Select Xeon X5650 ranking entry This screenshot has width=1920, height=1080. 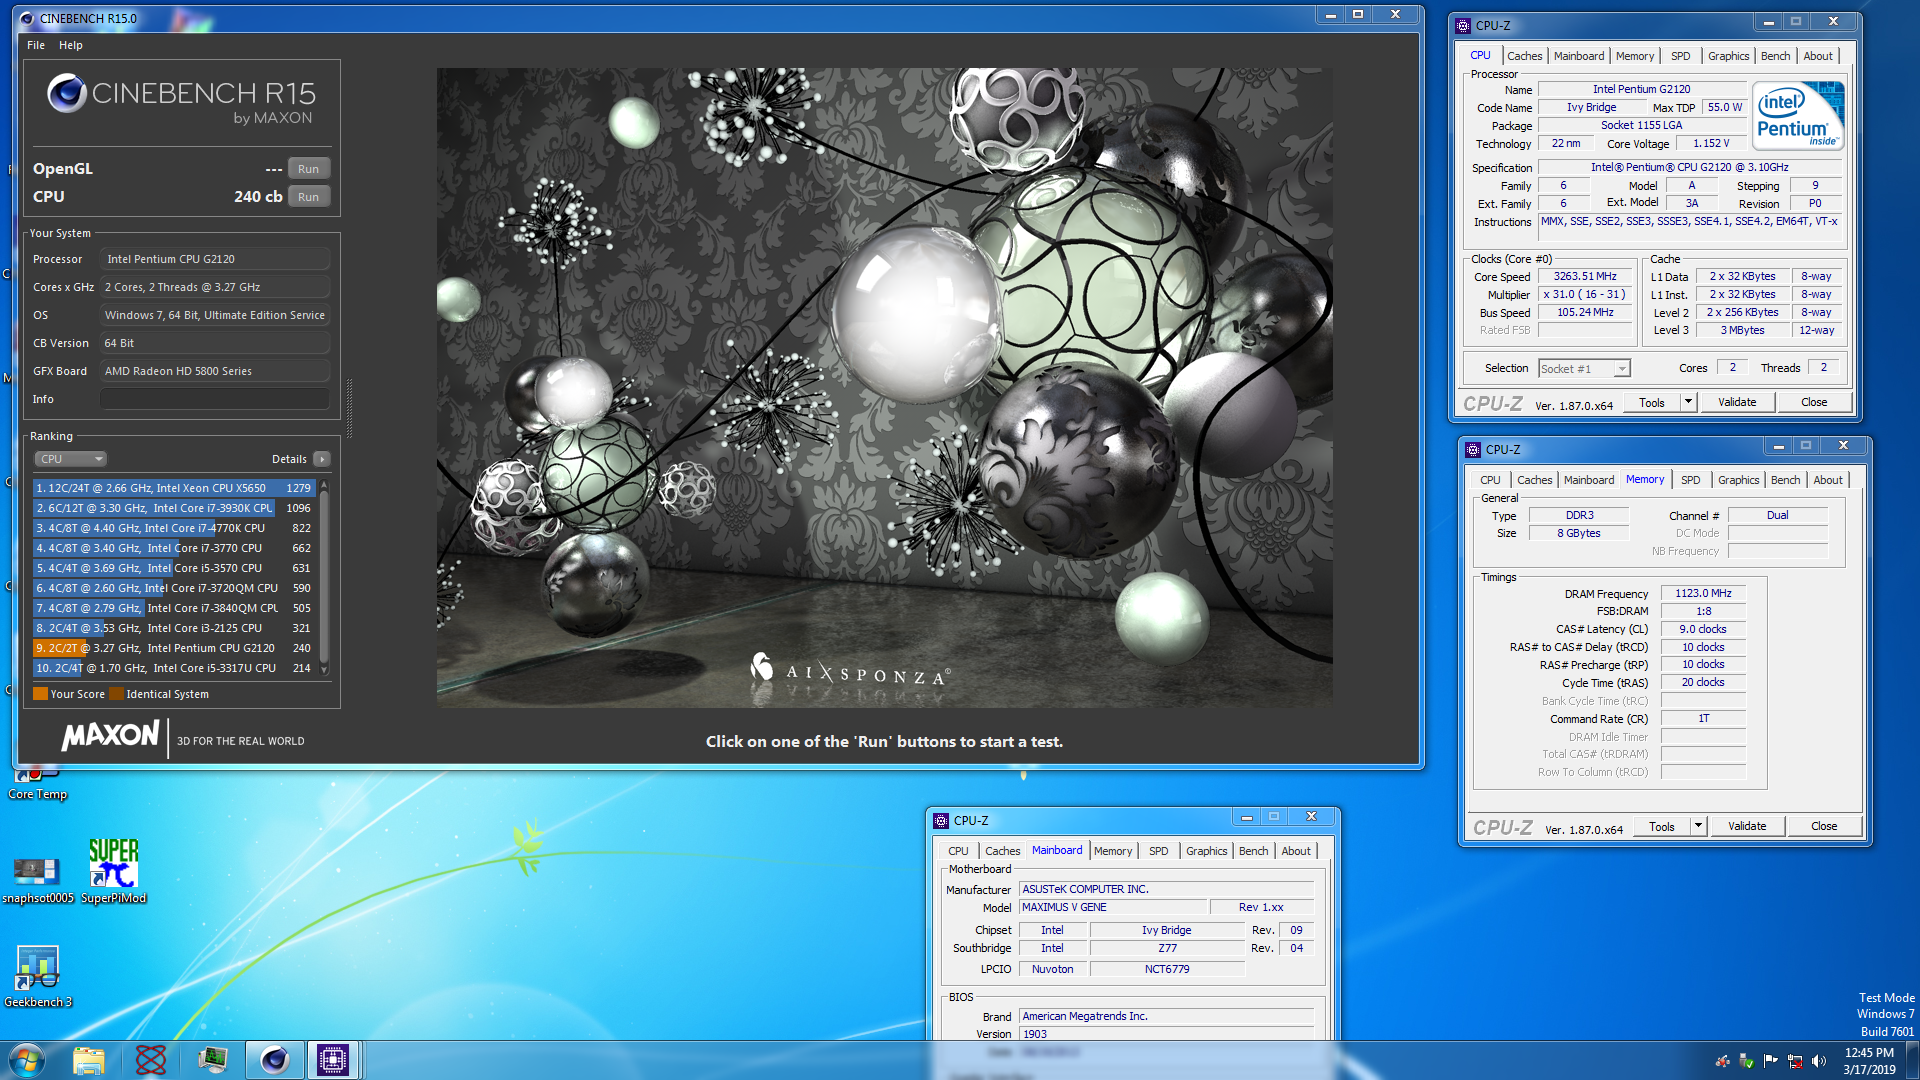174,488
